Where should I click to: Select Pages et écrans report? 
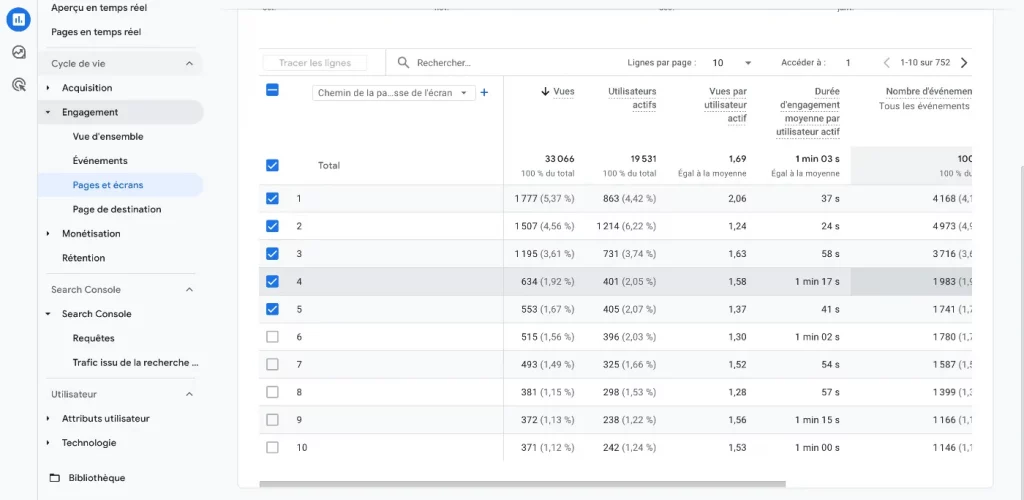(x=108, y=185)
